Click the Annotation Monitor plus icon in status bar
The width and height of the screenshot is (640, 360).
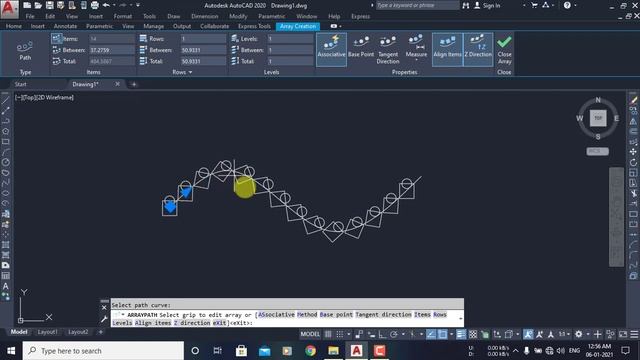point(598,334)
